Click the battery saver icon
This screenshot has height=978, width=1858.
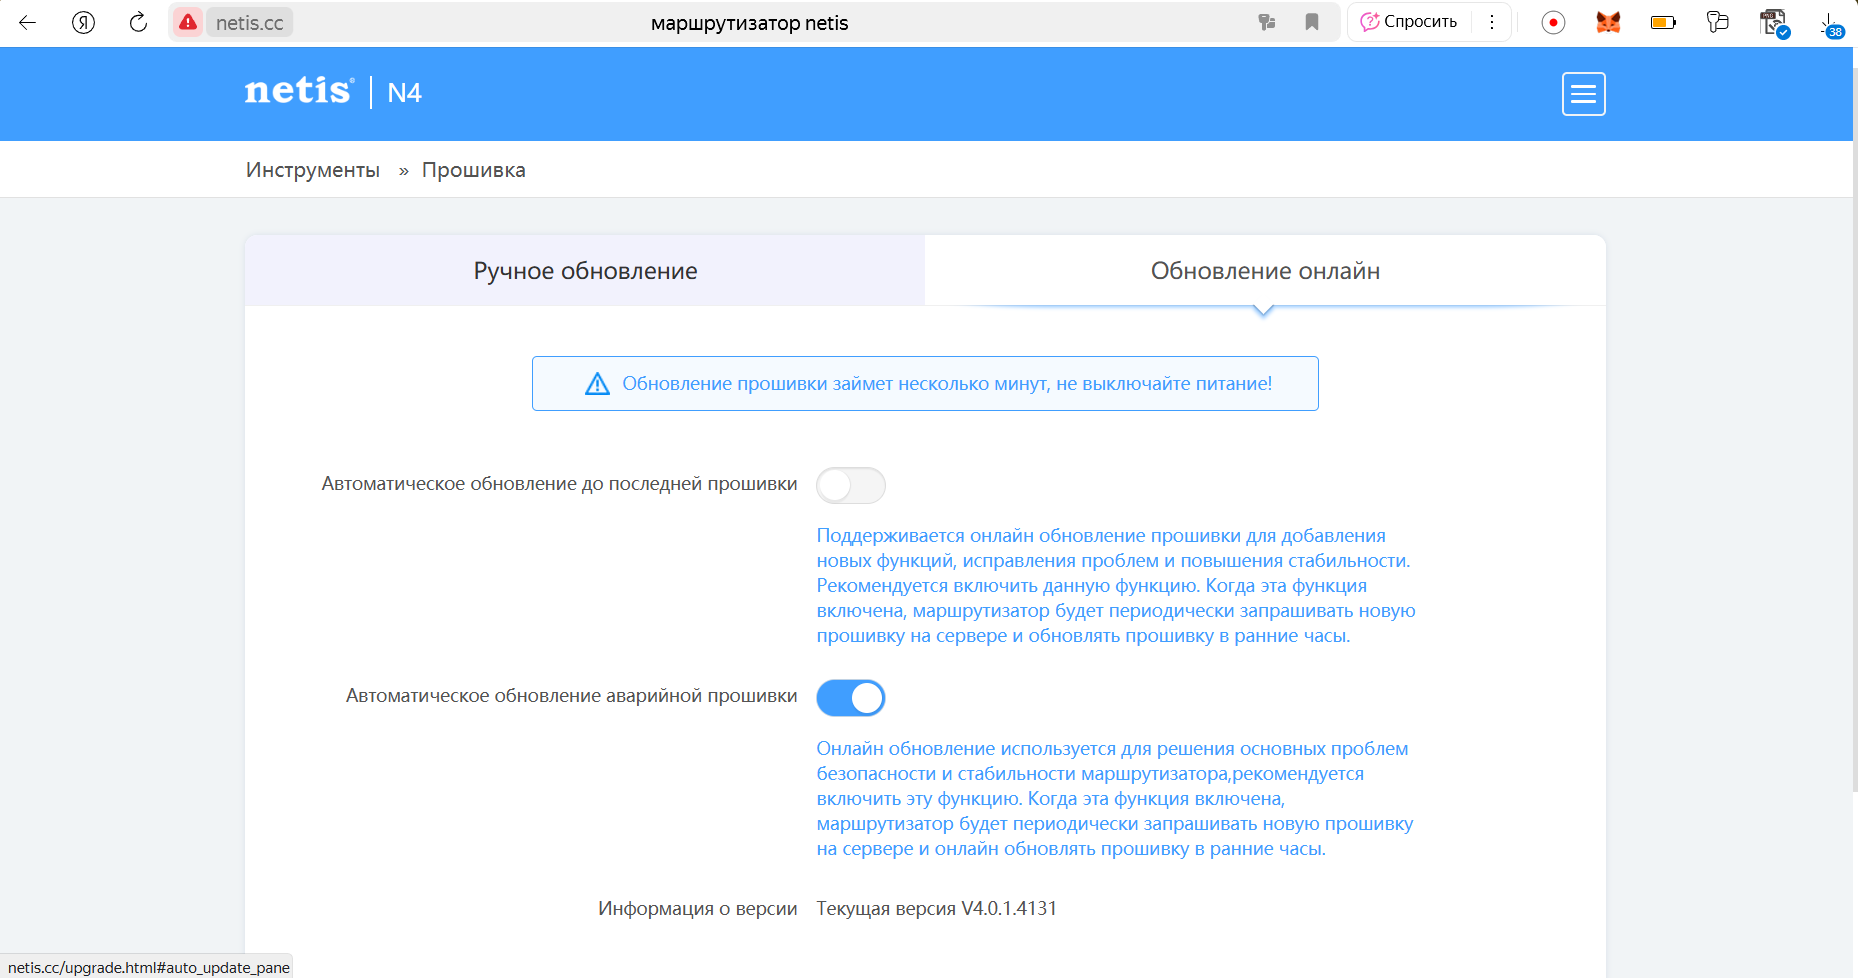click(x=1663, y=22)
